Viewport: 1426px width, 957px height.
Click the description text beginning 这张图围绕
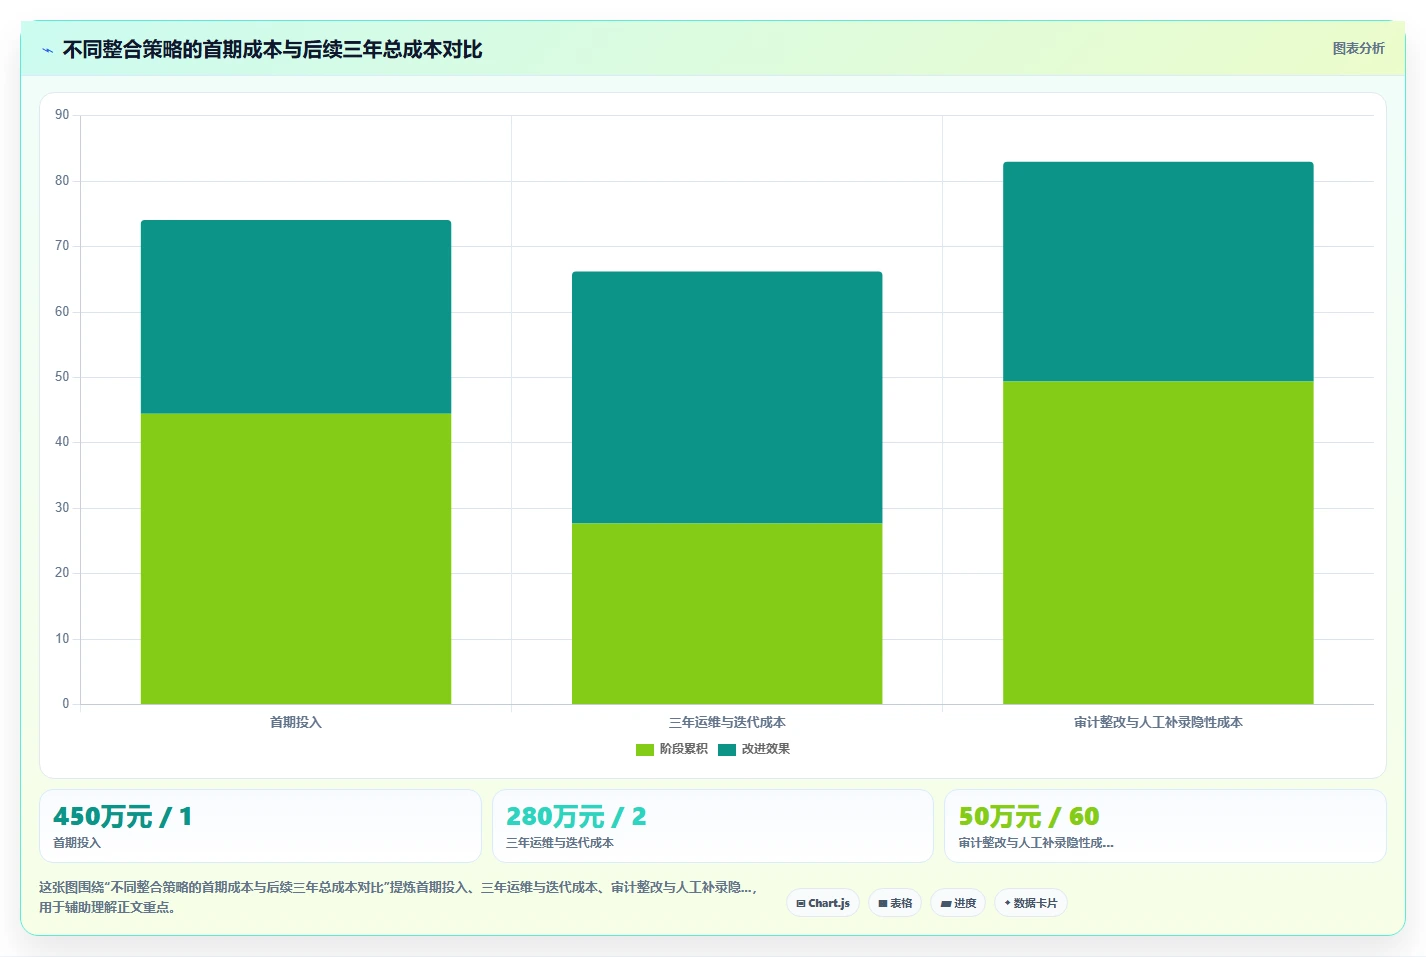pyautogui.click(x=399, y=897)
